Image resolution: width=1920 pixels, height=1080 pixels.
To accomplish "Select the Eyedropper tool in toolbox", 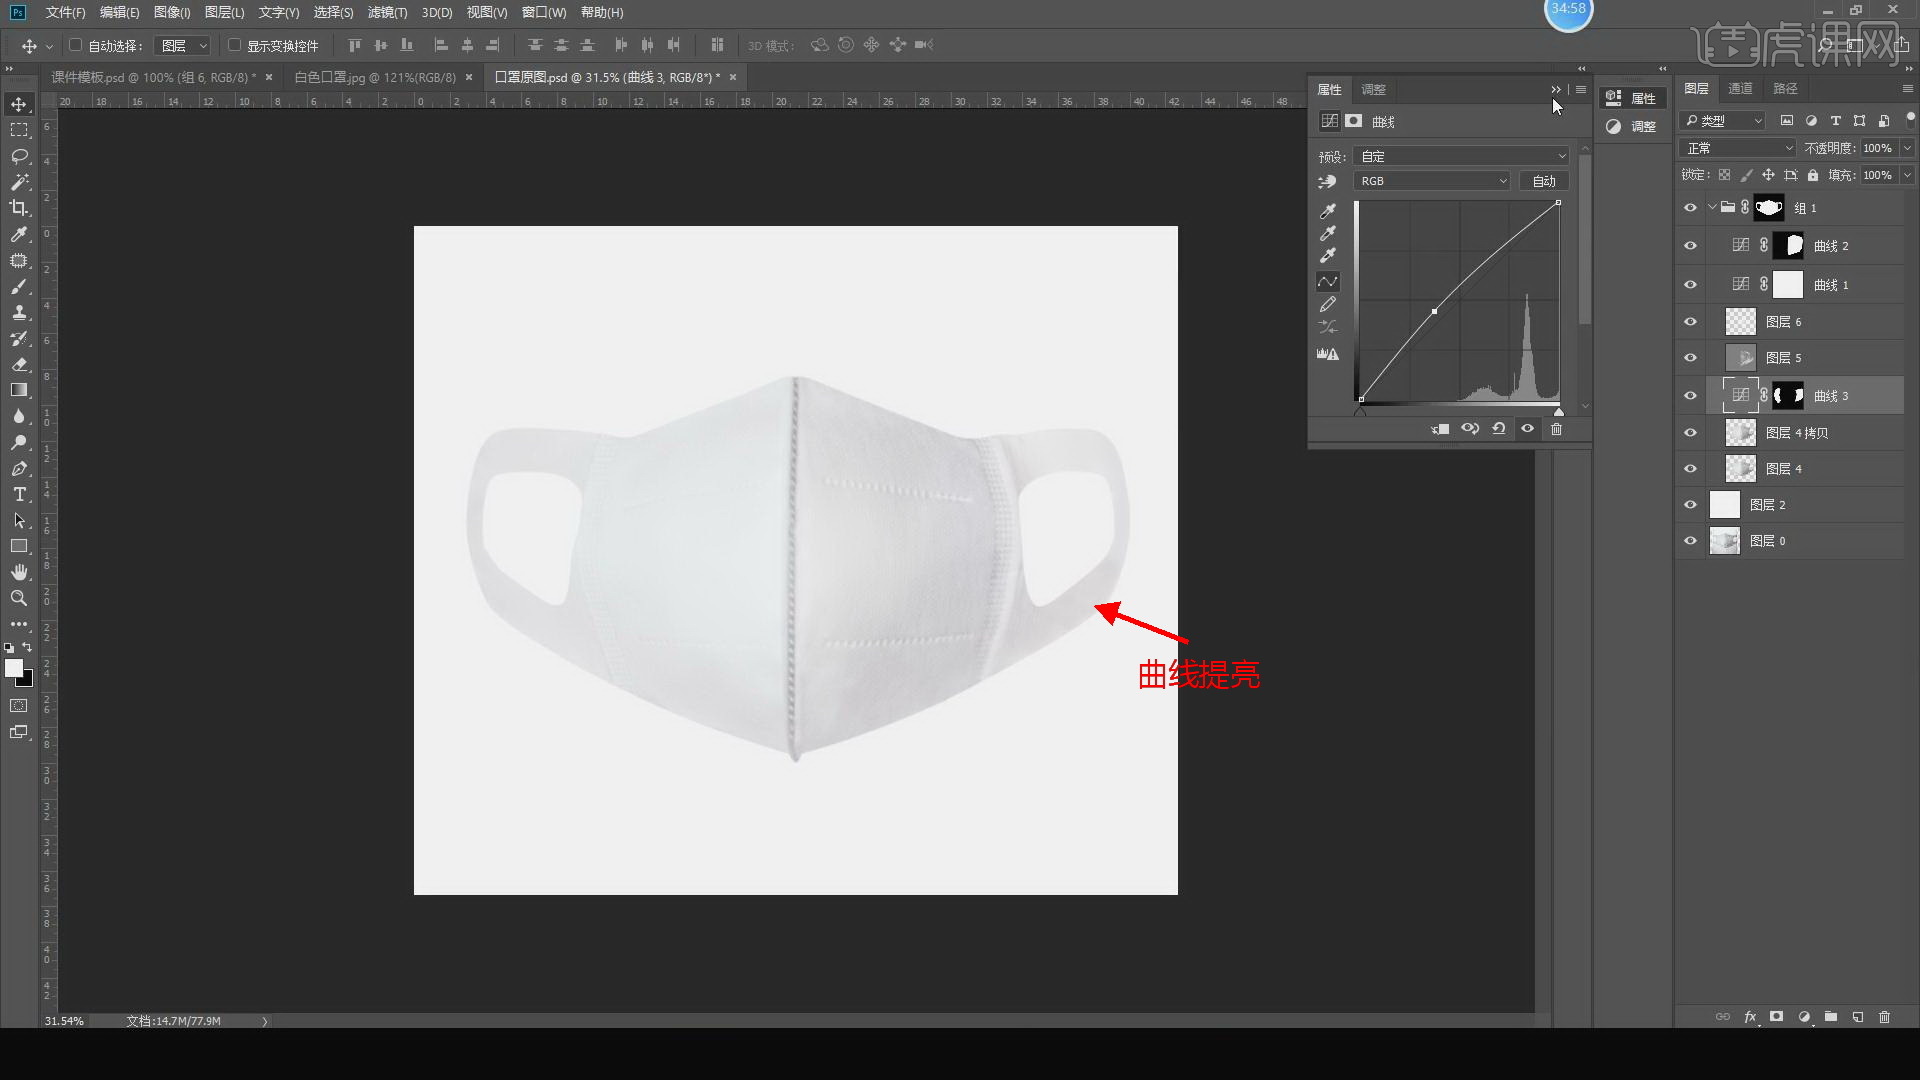I will 19,234.
